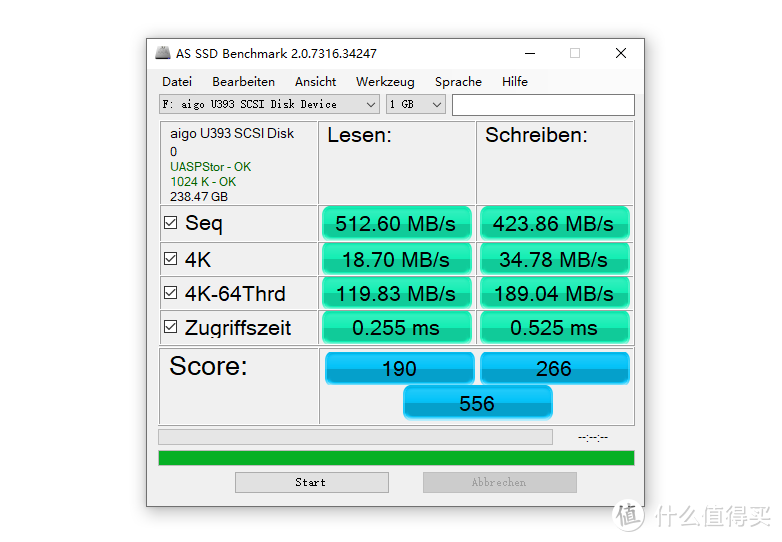
Task: Open the Hilfe menu
Action: [x=515, y=82]
